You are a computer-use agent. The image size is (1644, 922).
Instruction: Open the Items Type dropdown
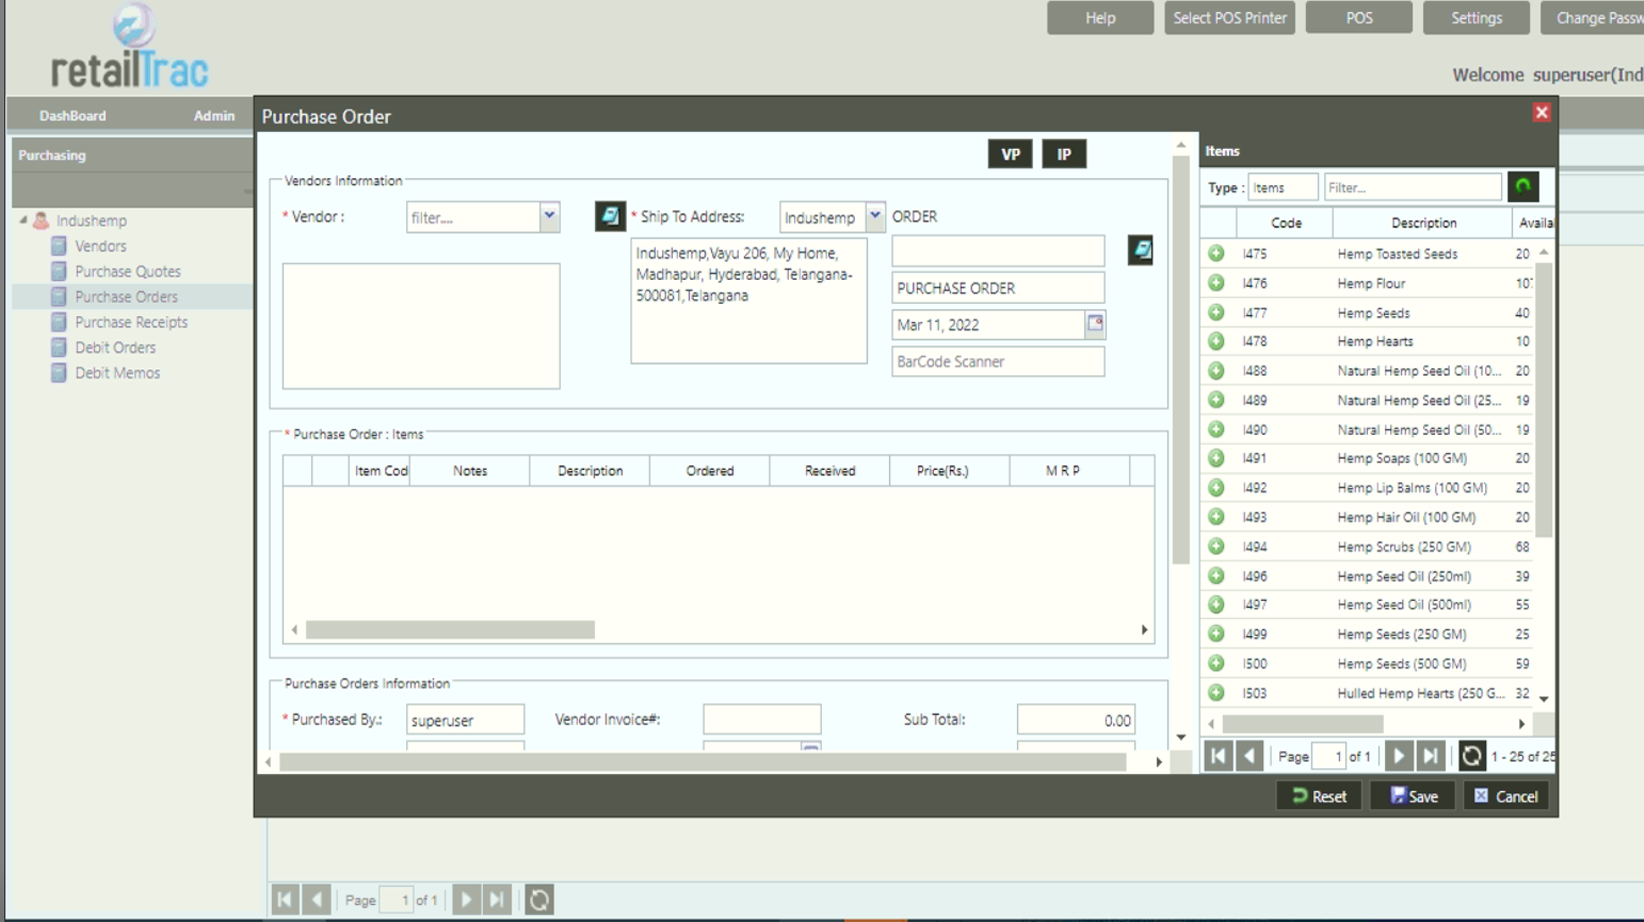point(1282,187)
